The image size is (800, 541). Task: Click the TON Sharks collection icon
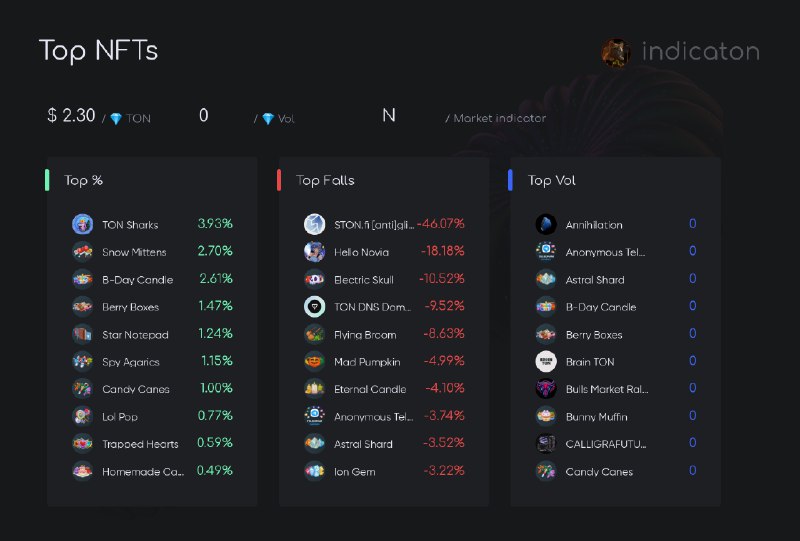pos(82,224)
